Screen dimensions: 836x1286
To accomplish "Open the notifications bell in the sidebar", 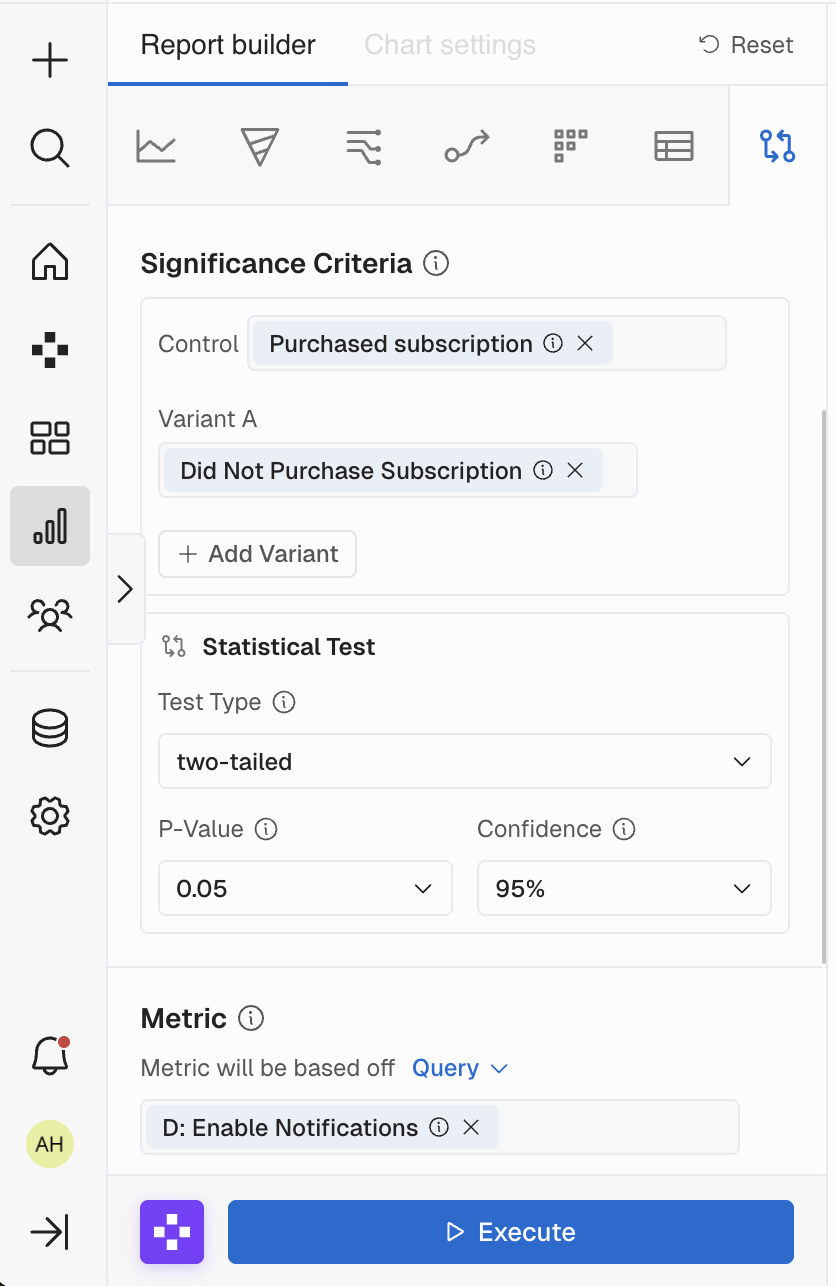I will [50, 1055].
